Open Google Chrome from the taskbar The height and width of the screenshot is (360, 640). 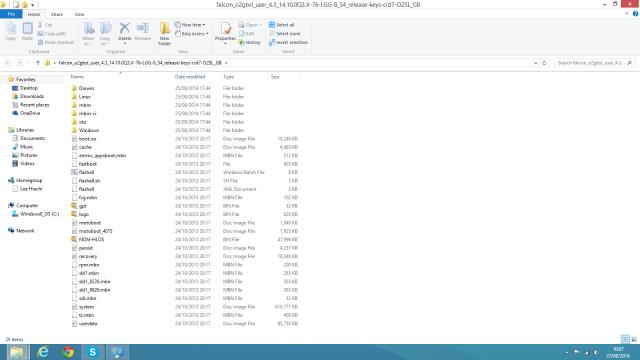tap(68, 352)
